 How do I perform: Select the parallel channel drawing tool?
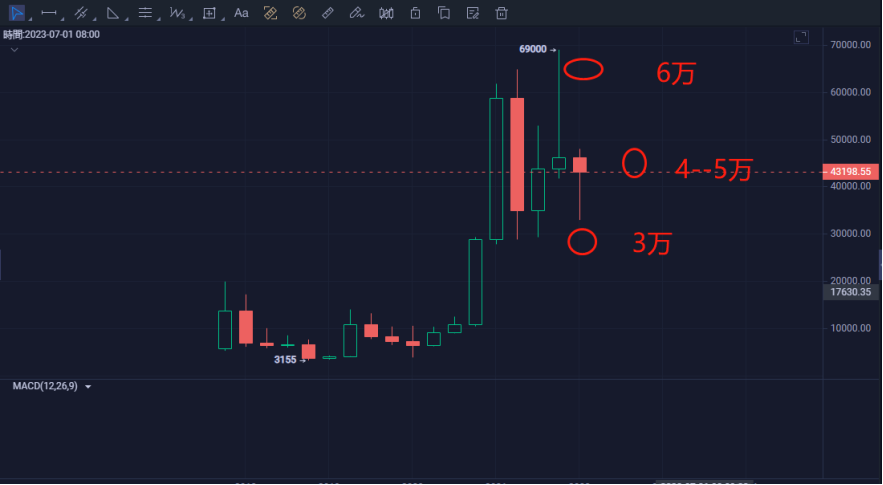81,12
